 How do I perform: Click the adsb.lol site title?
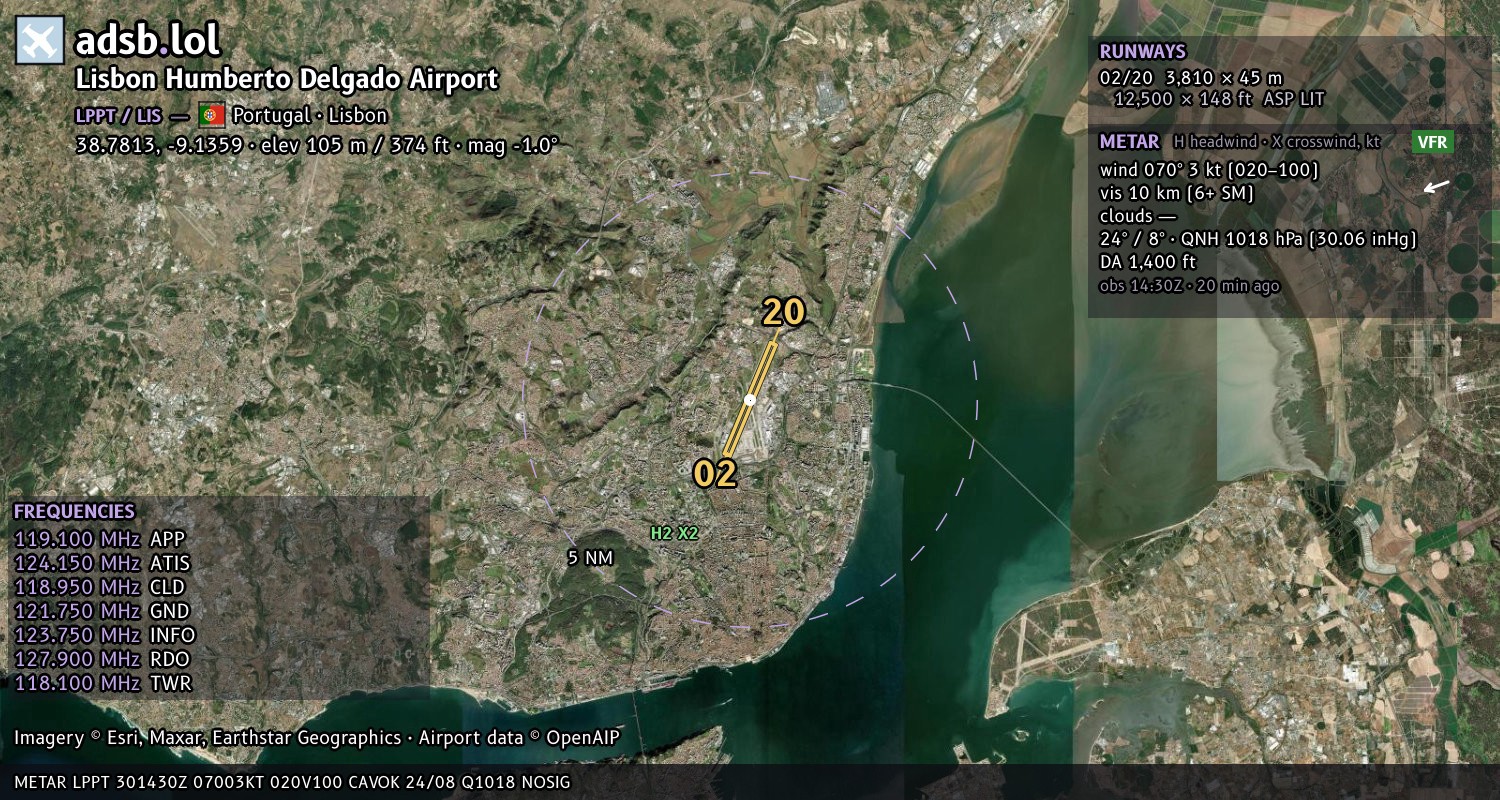(147, 40)
